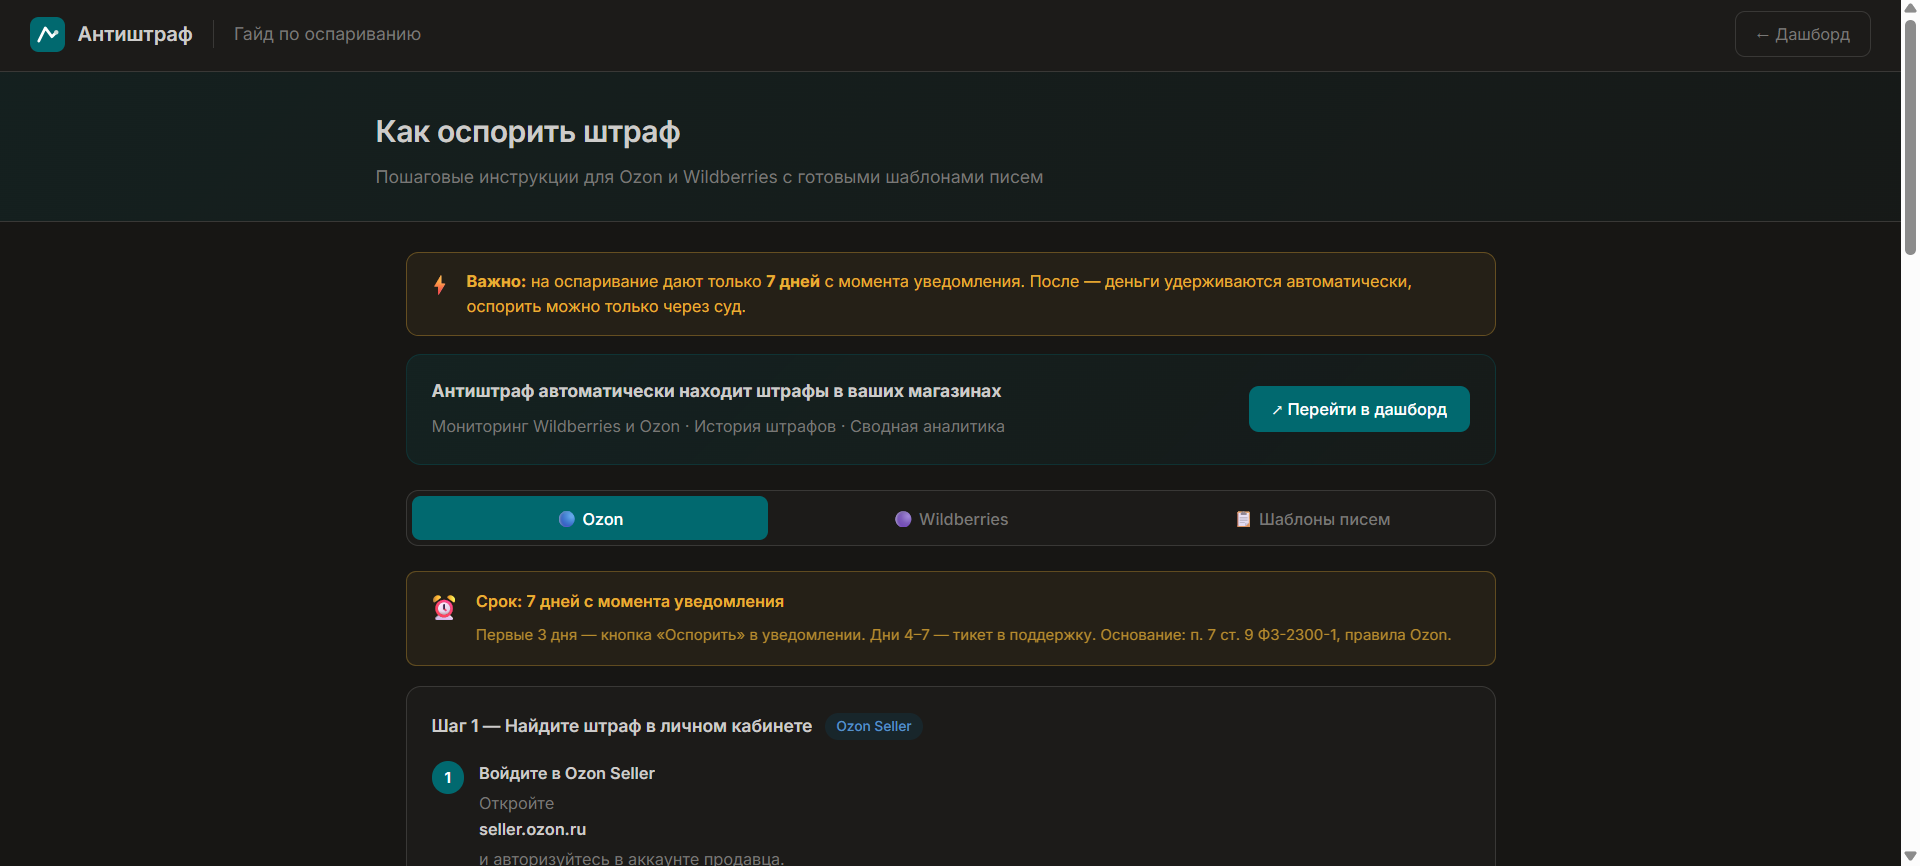Click the seller.ozon.ru address
The width and height of the screenshot is (1920, 866).
[x=533, y=829]
